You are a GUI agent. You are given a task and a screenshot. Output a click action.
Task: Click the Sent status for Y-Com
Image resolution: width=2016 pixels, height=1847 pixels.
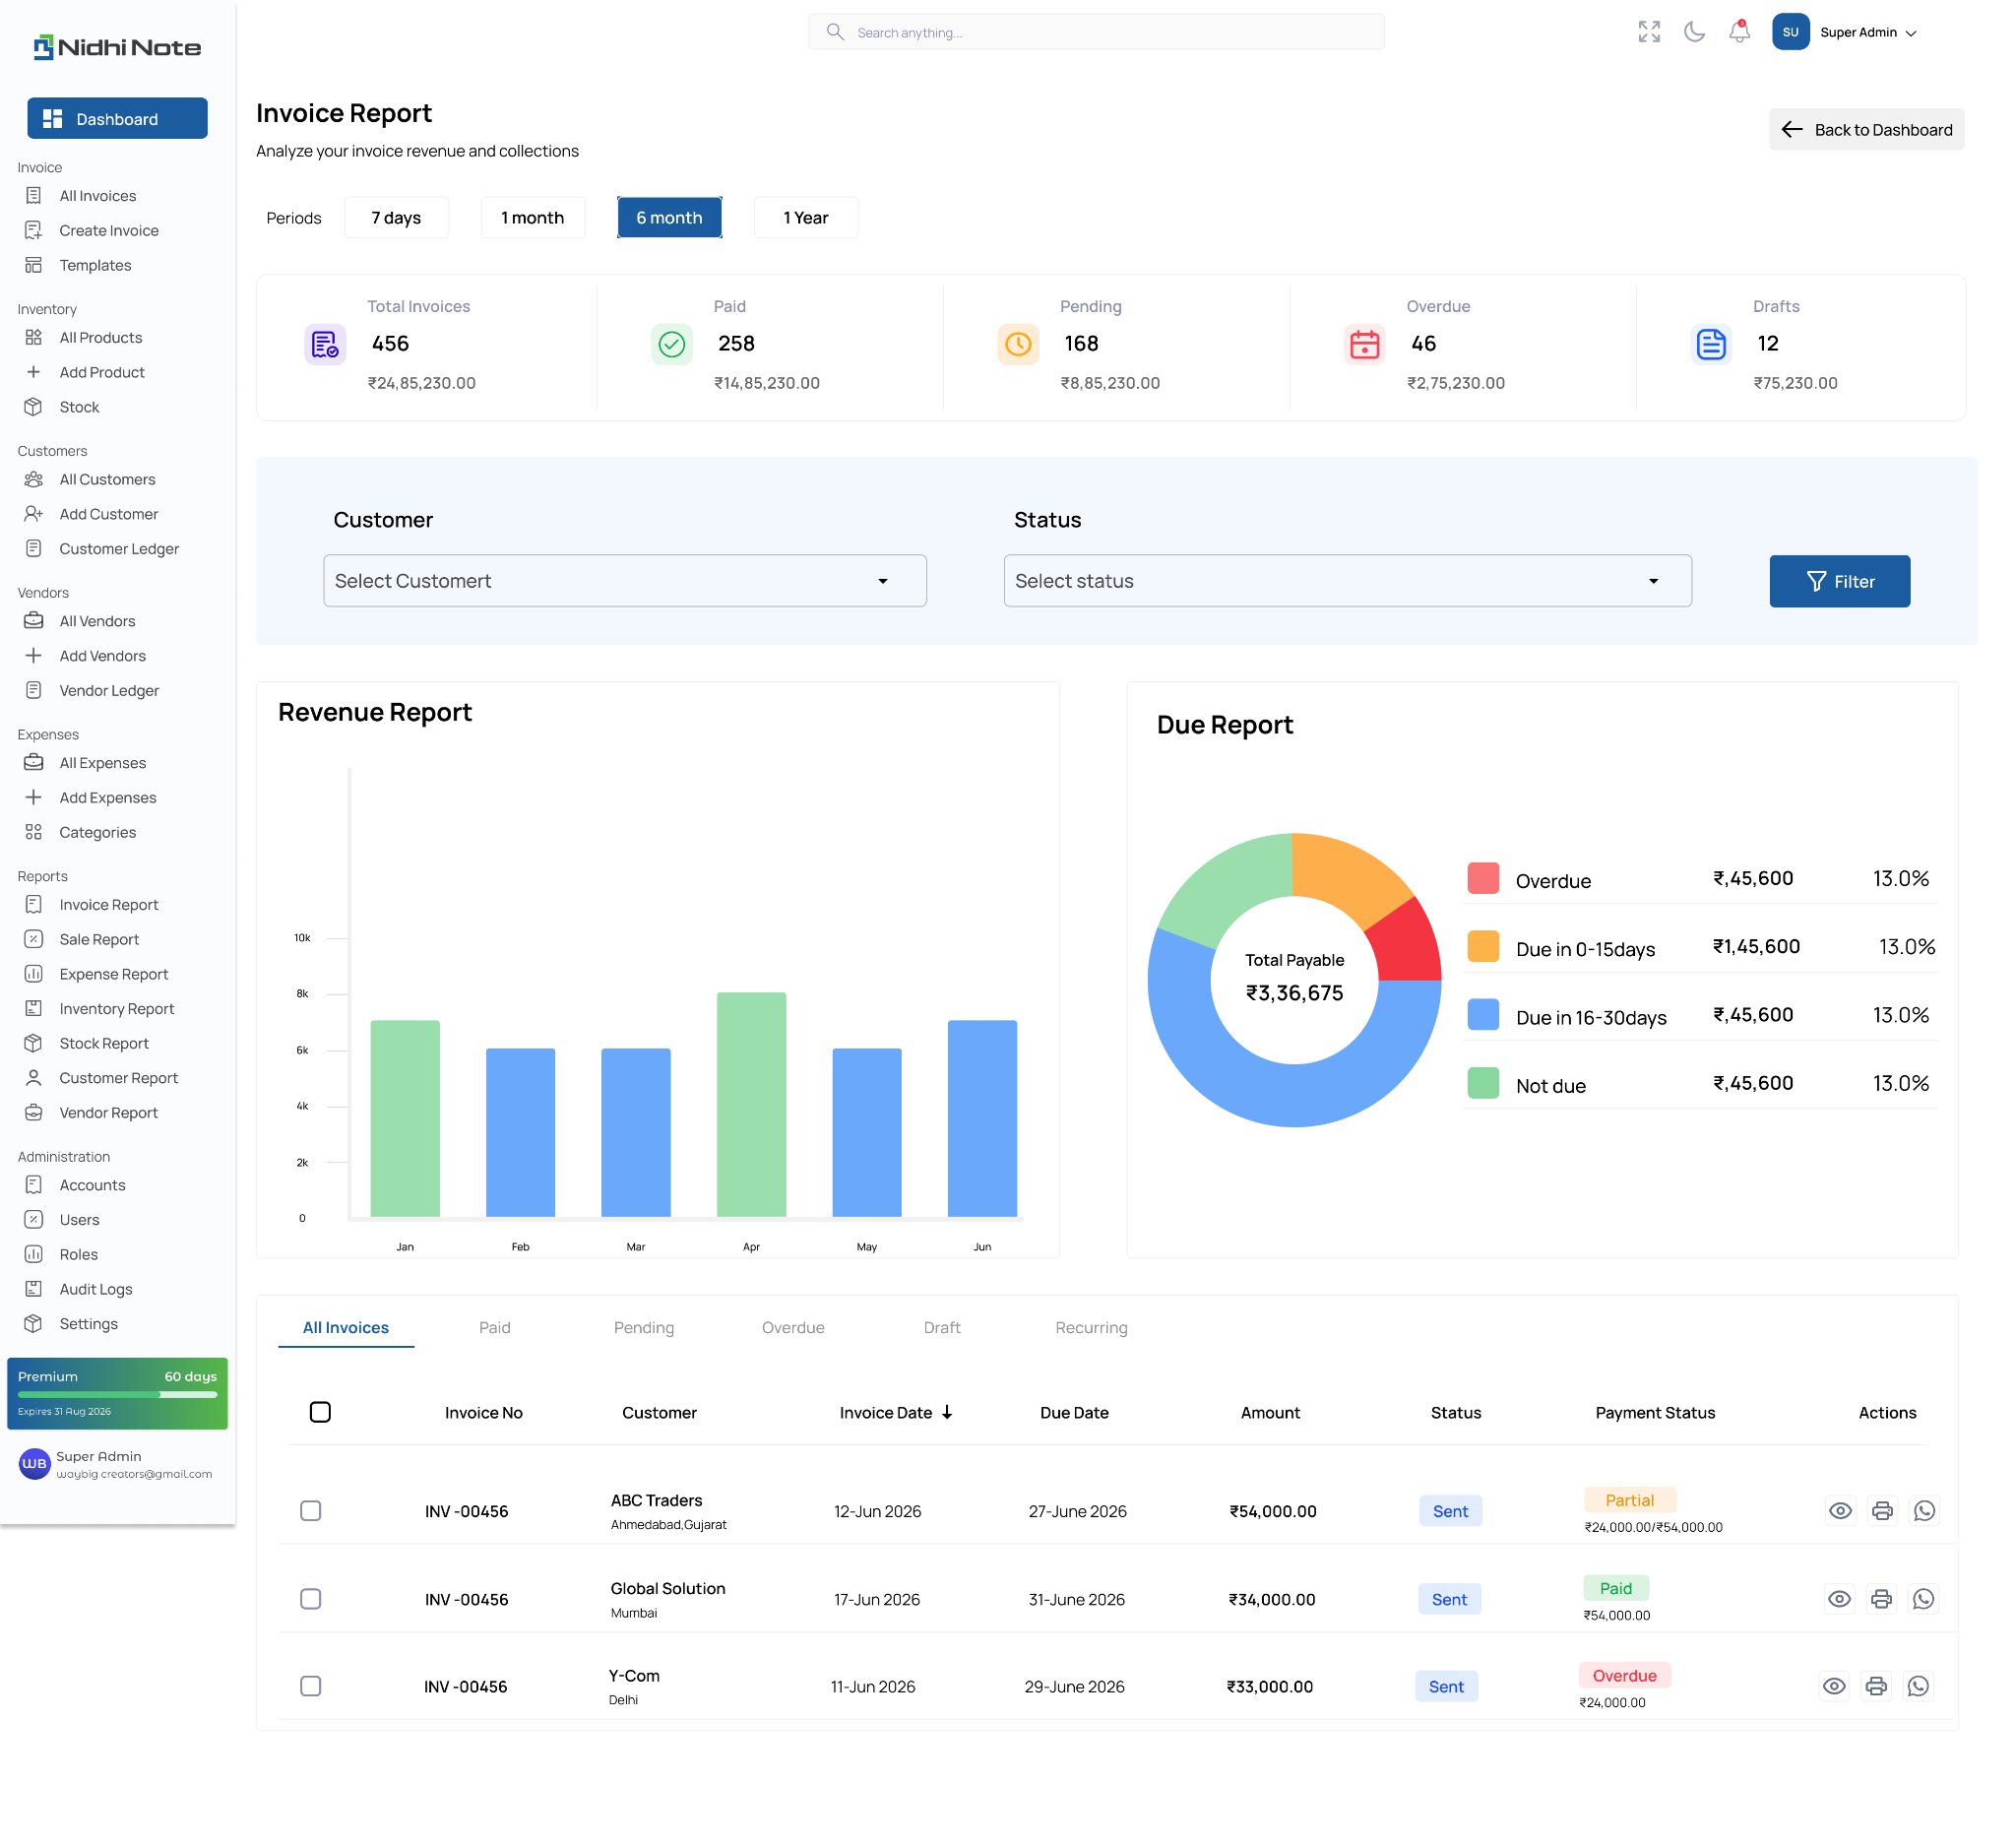pyautogui.click(x=1446, y=1687)
